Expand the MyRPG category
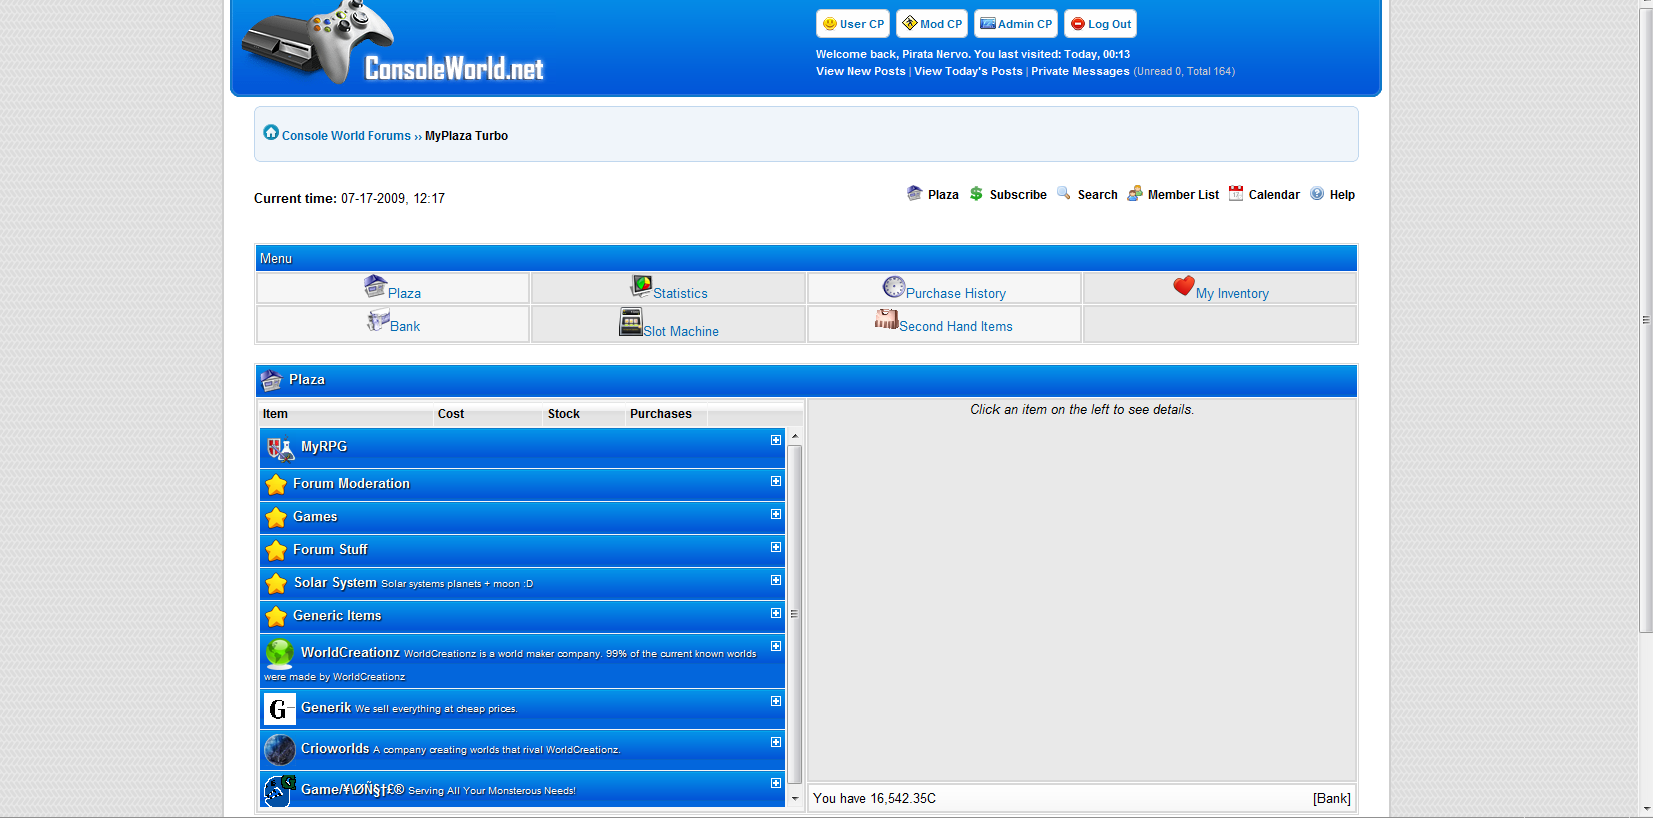Screen dimensions: 1653x818 click(776, 440)
